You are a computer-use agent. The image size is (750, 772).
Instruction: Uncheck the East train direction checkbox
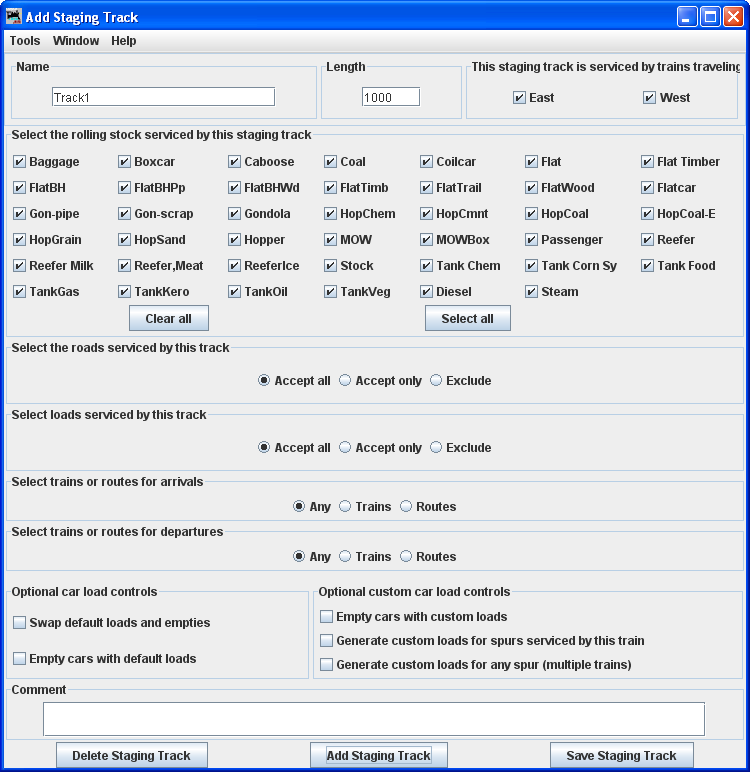[x=519, y=98]
